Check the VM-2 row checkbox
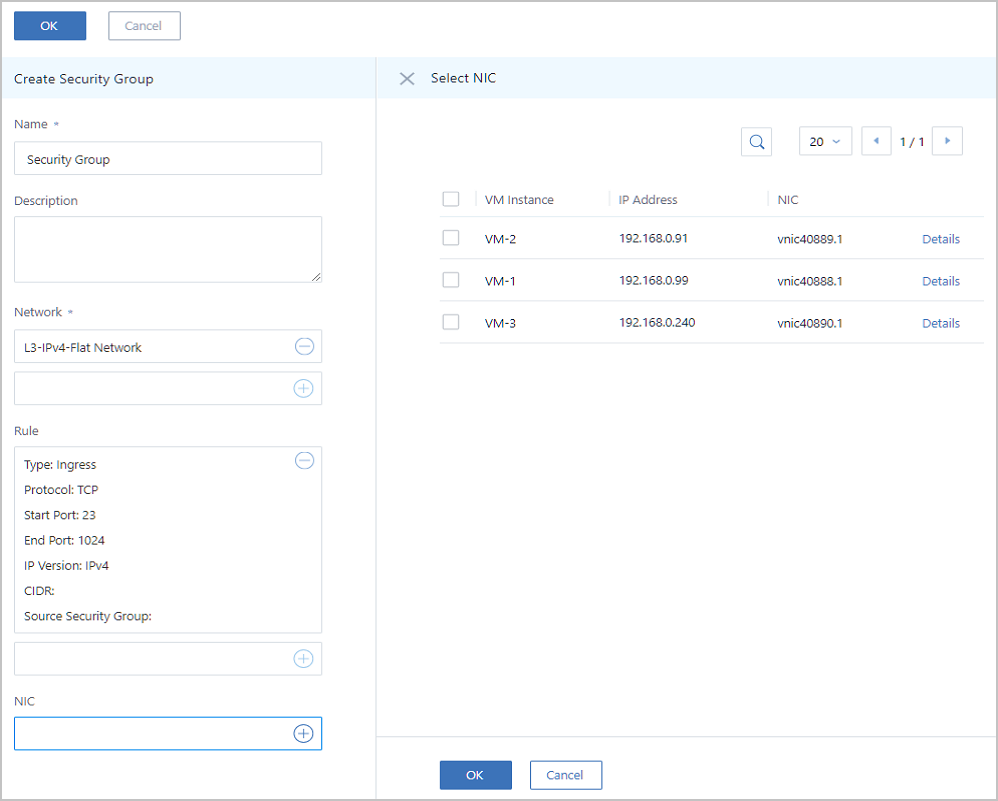The image size is (998, 801). click(451, 238)
